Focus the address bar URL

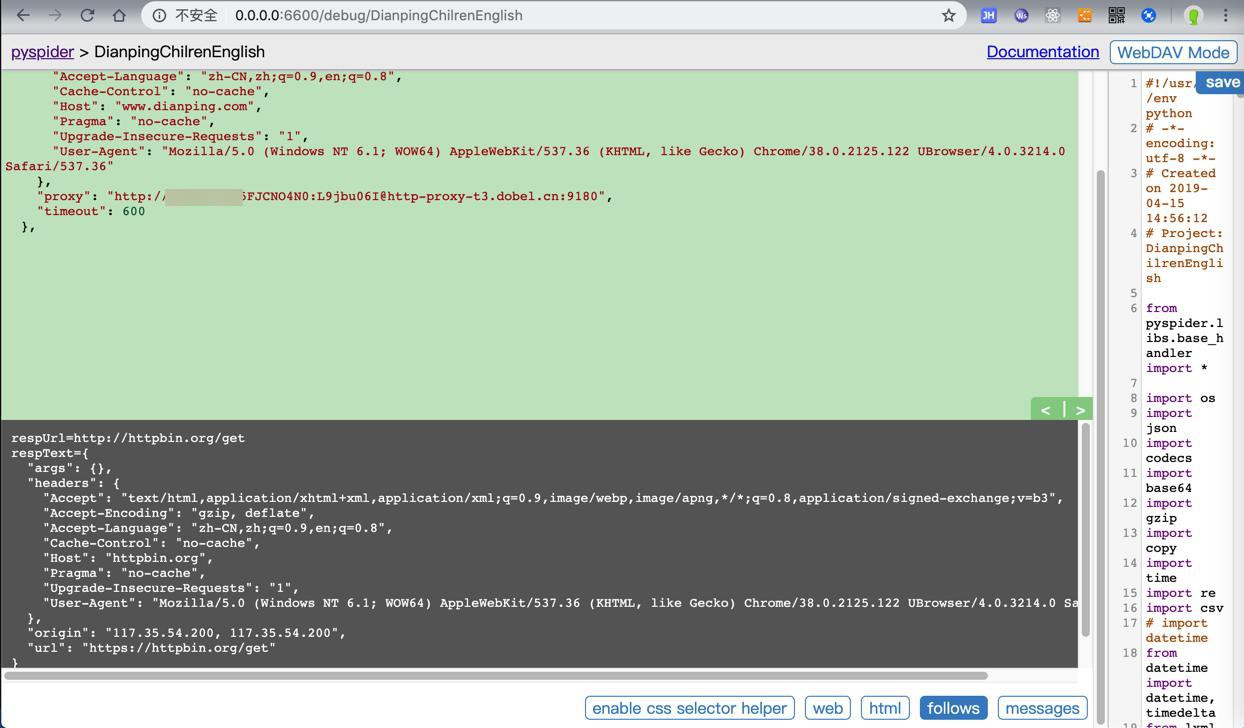[x=379, y=15]
